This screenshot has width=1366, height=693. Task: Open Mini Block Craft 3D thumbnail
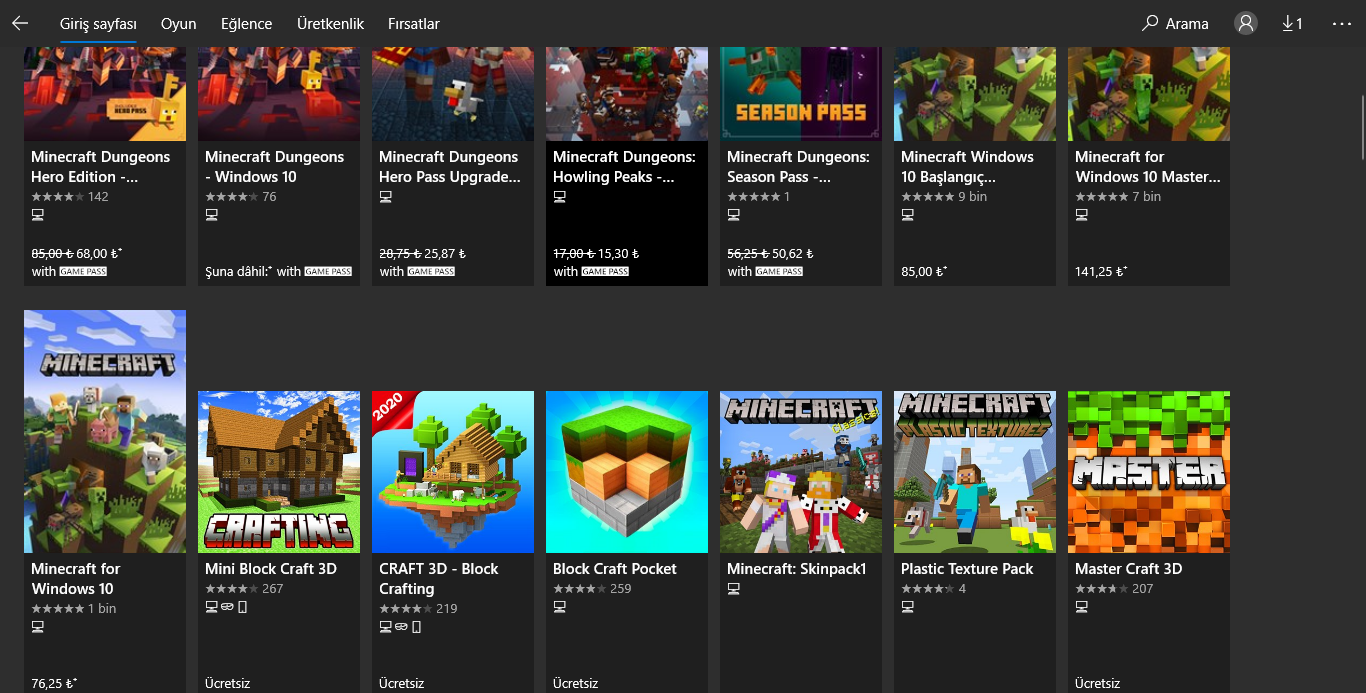(x=279, y=471)
